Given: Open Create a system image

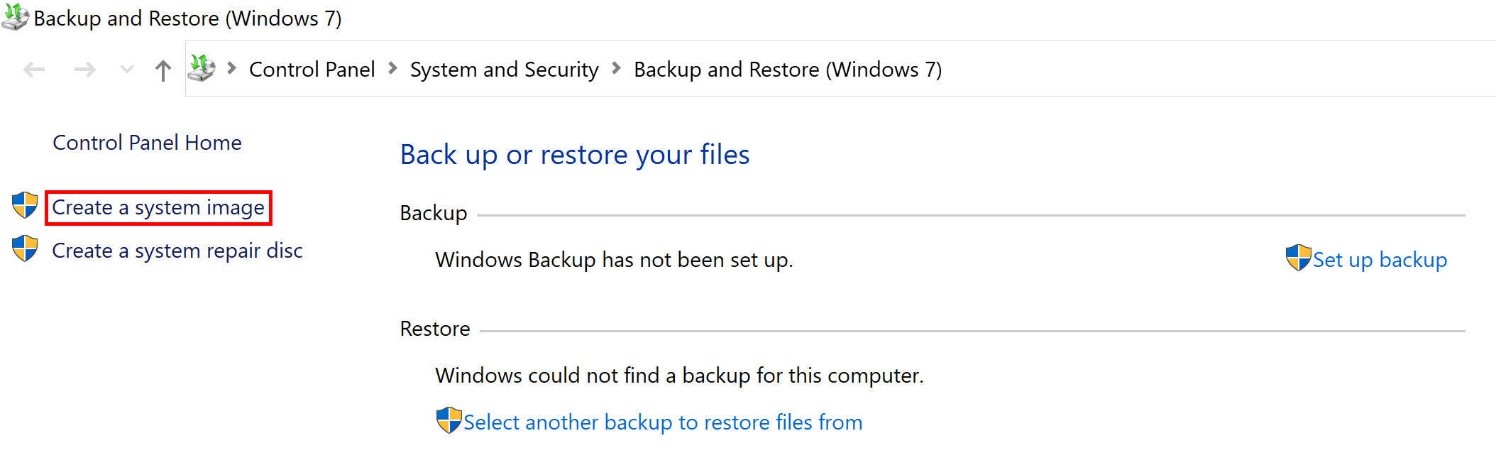Looking at the screenshot, I should (x=158, y=208).
